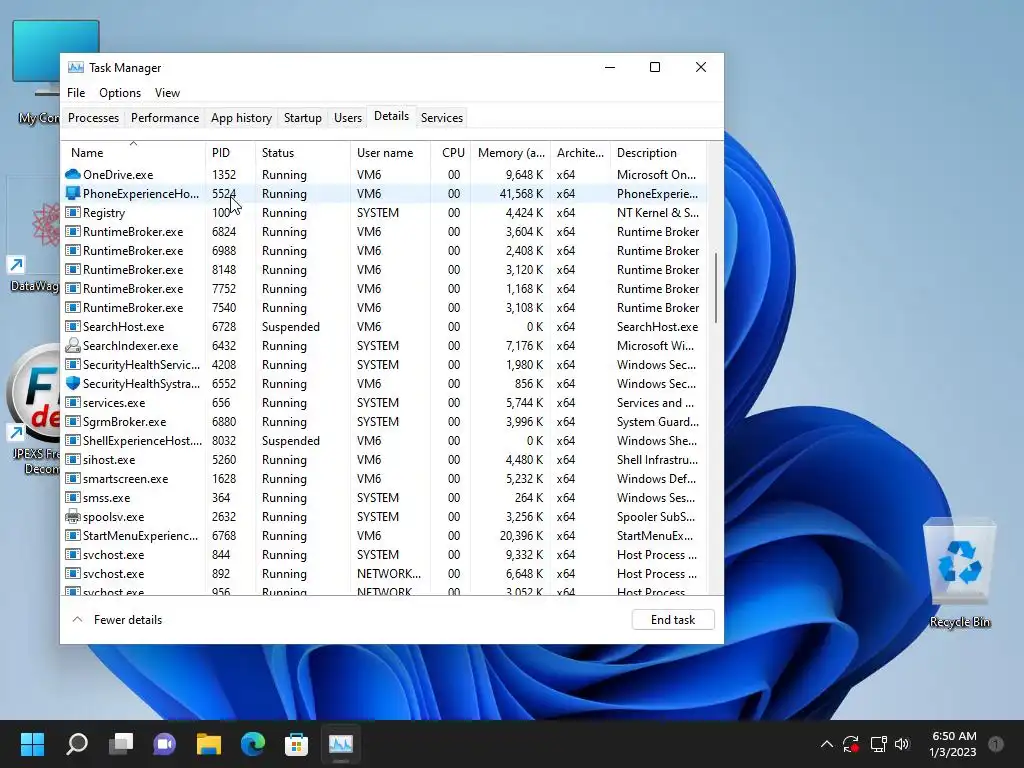Select RuntimeBroker.exe with PID 7540

384,308
